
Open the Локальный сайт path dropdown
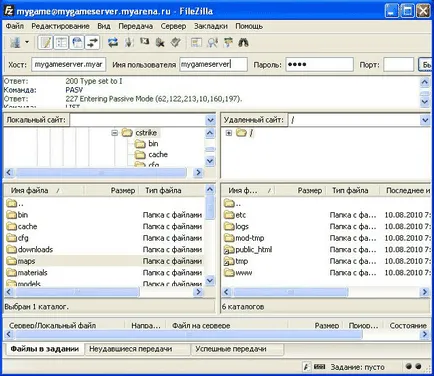210,120
